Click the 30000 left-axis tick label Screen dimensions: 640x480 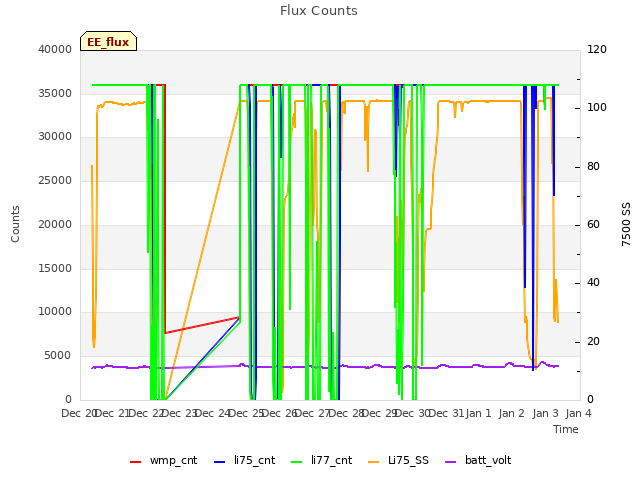(x=55, y=136)
